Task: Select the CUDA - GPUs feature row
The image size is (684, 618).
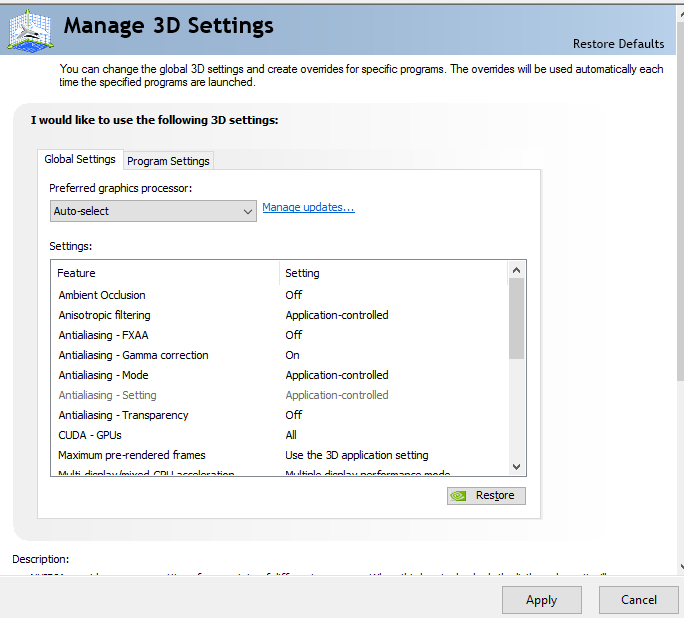Action: pos(279,435)
